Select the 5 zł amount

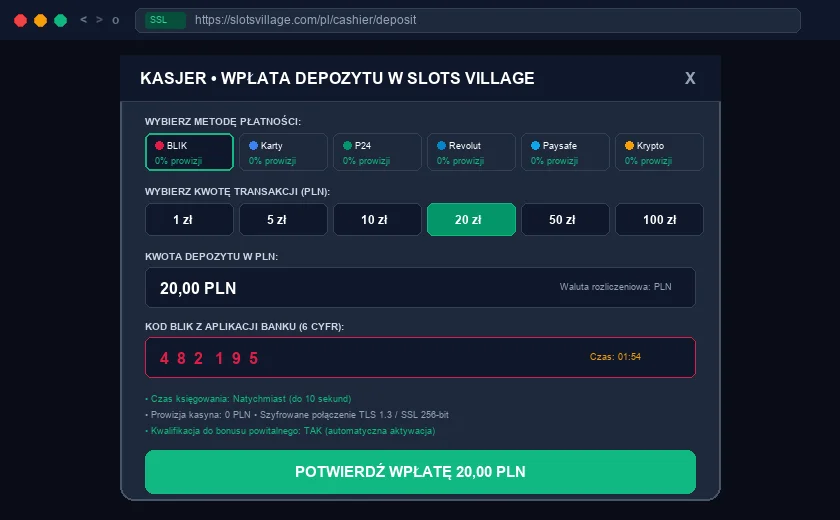point(283,220)
